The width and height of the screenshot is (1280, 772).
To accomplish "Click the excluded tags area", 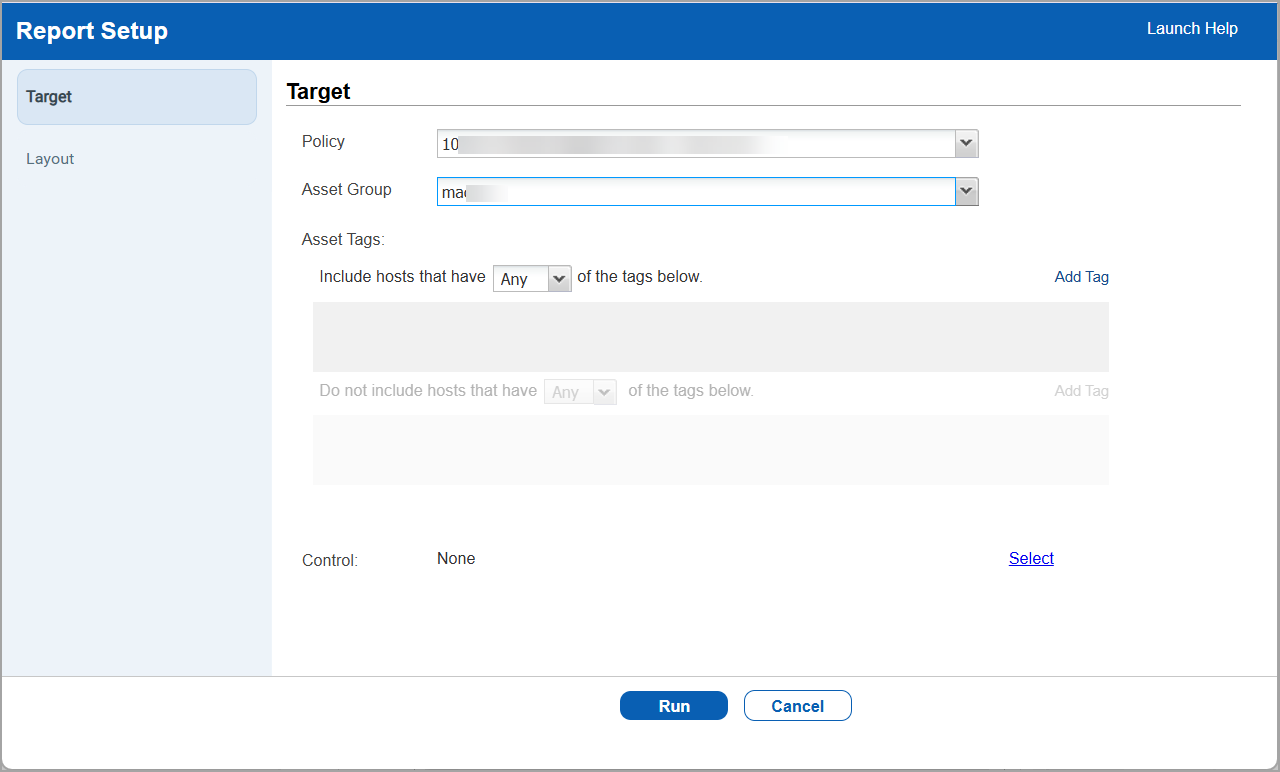I will coord(710,450).
